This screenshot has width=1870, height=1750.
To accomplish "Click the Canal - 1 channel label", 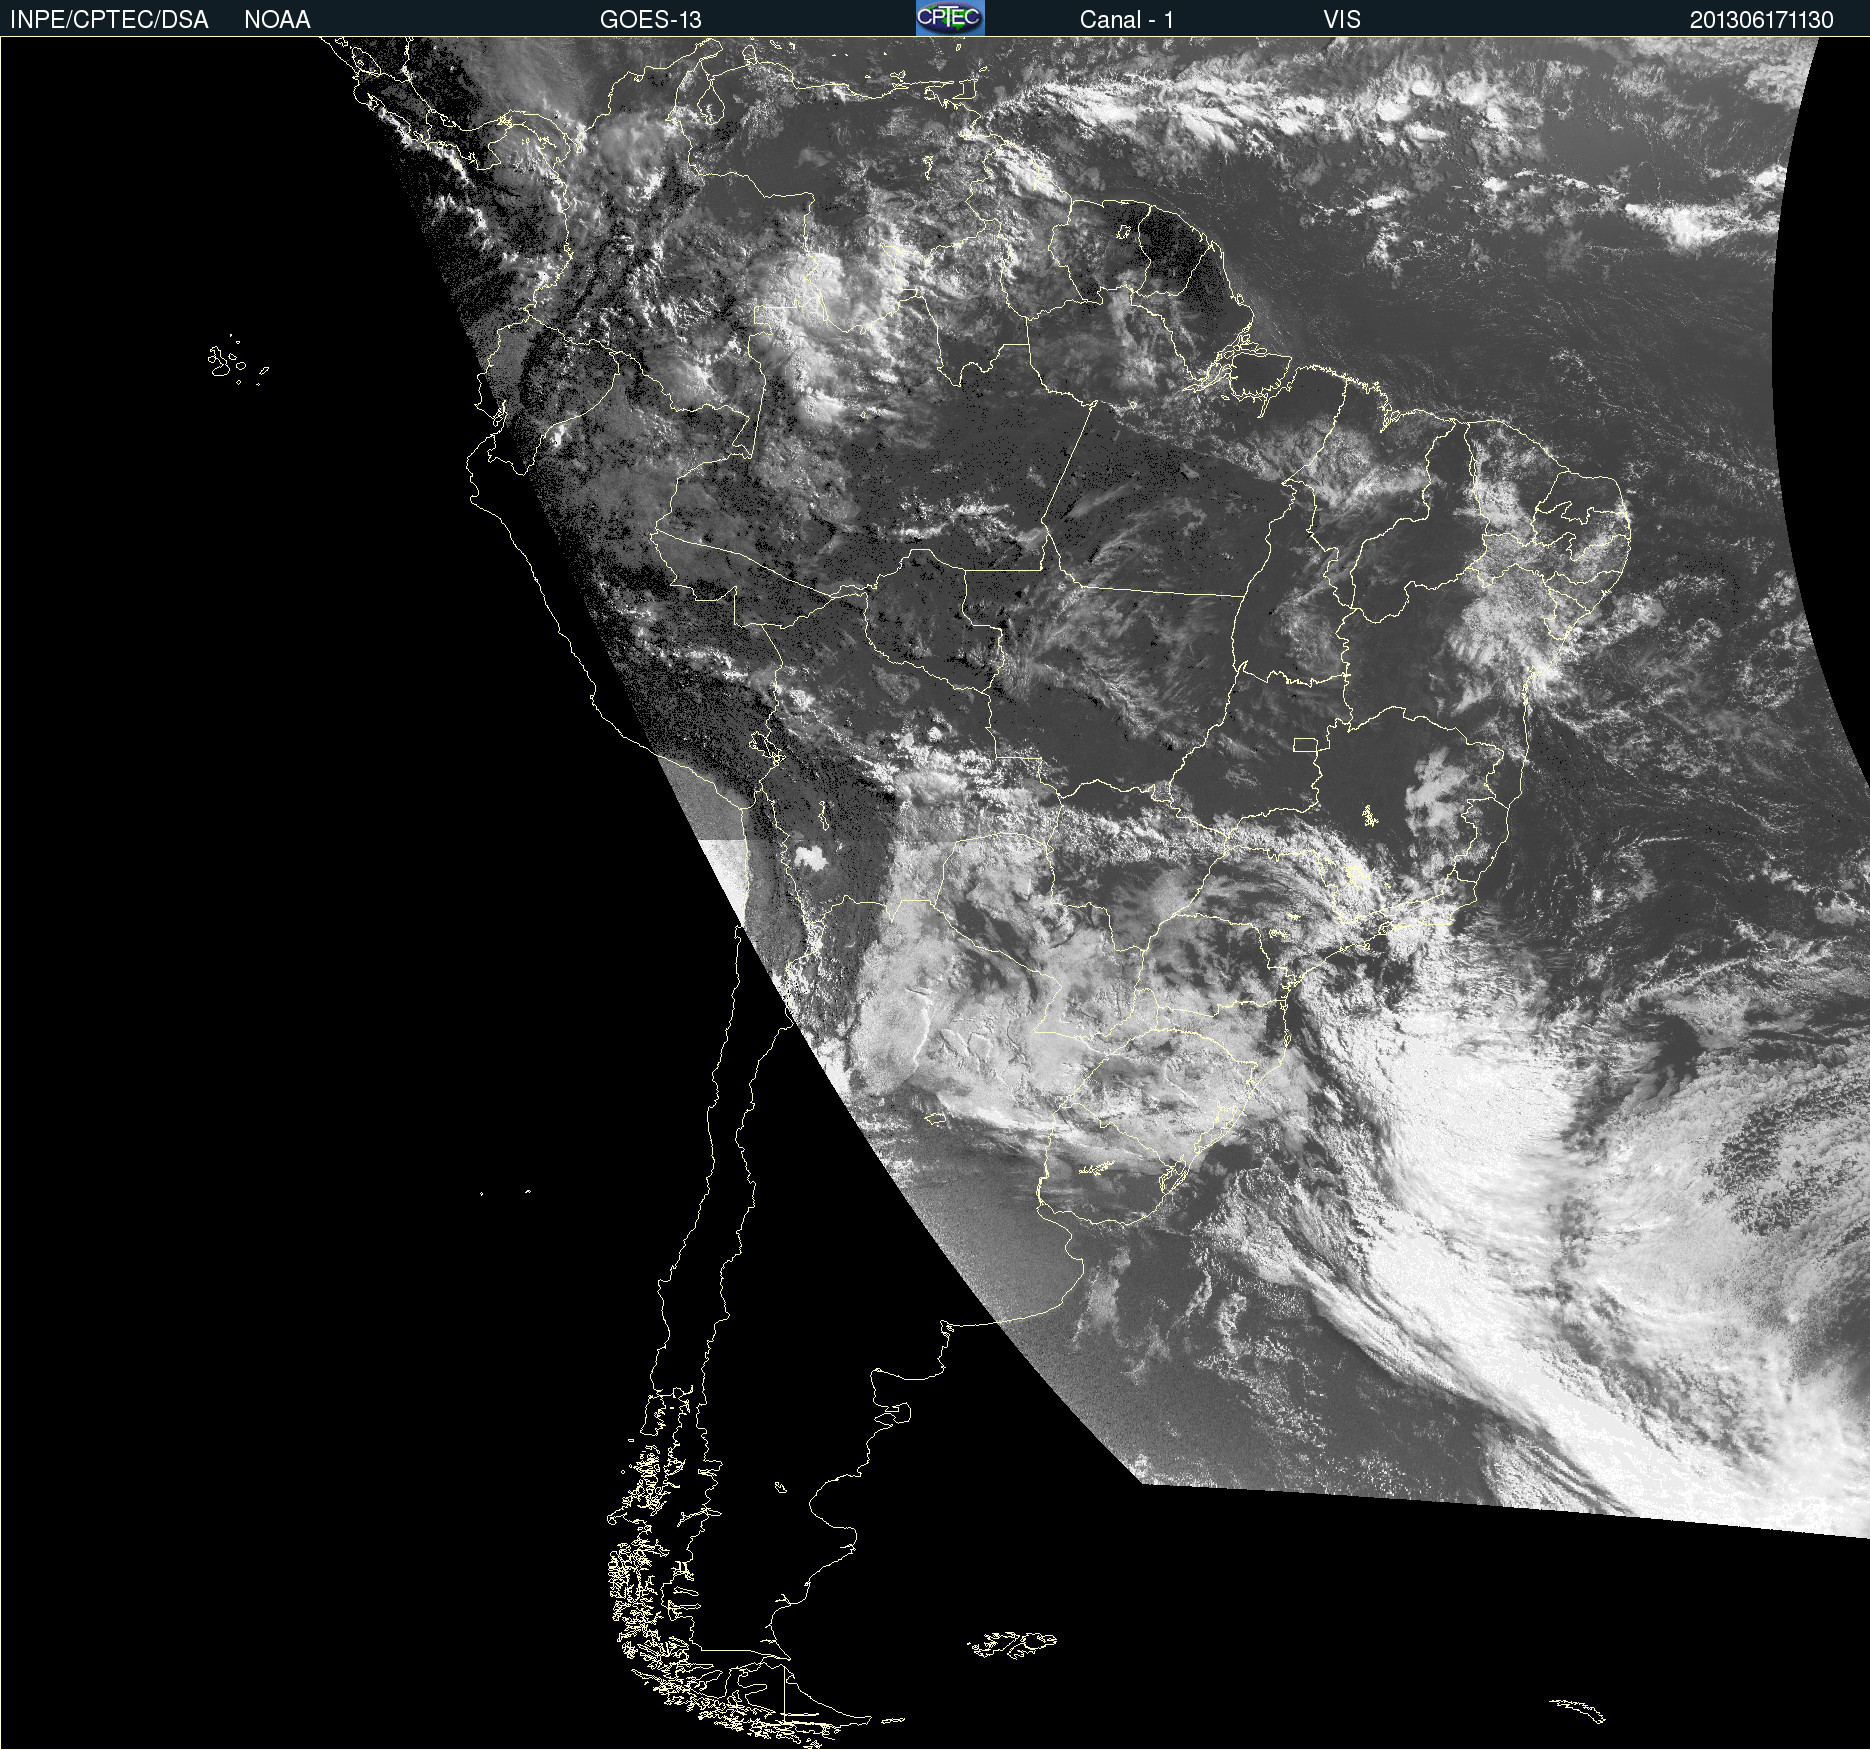I will 1126,20.
